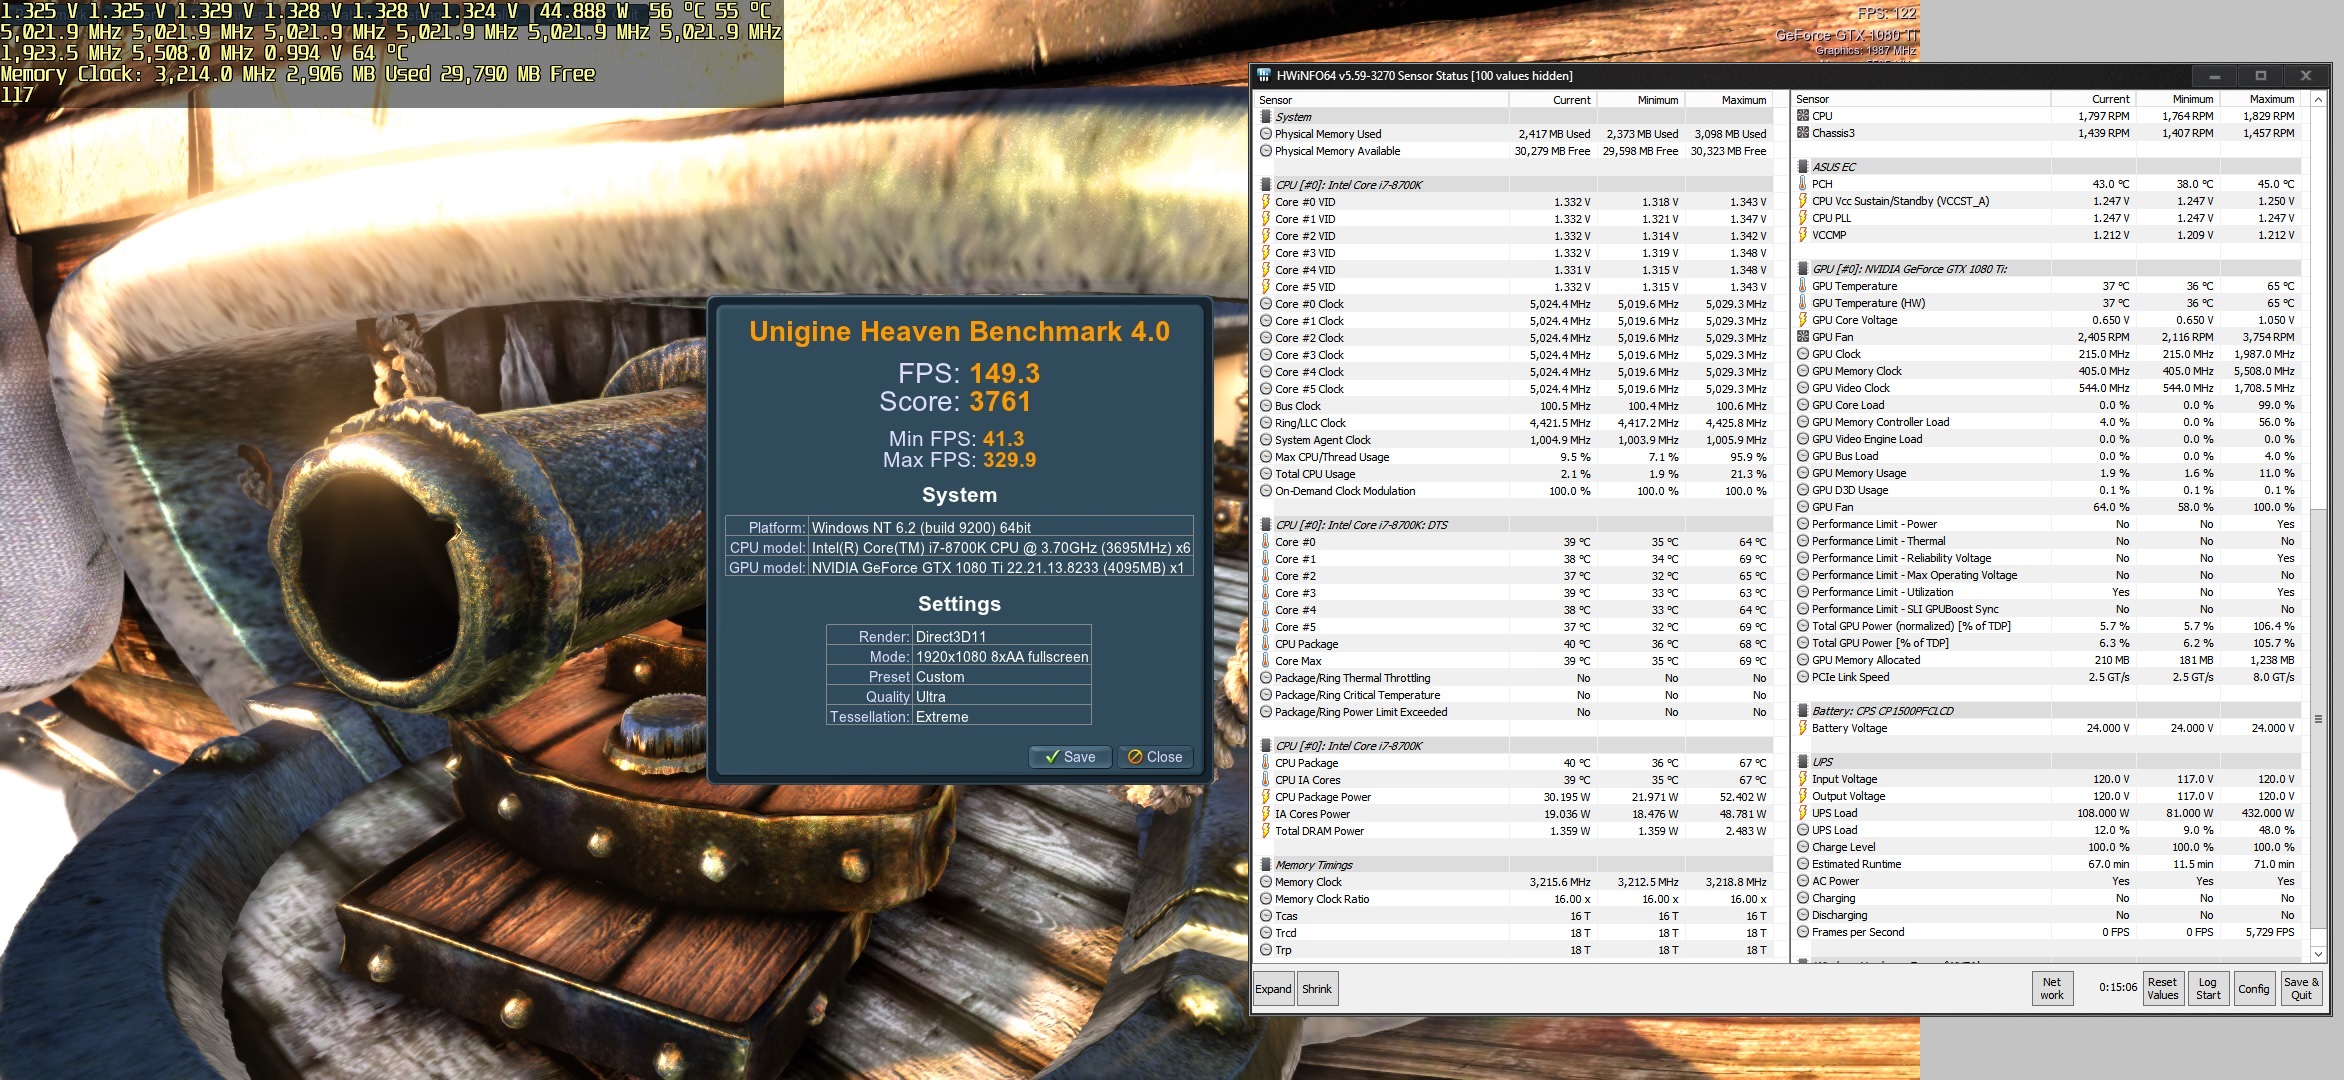Click Shrink button in HWiNFO window
Screen dimensions: 2344x1080
[1317, 989]
